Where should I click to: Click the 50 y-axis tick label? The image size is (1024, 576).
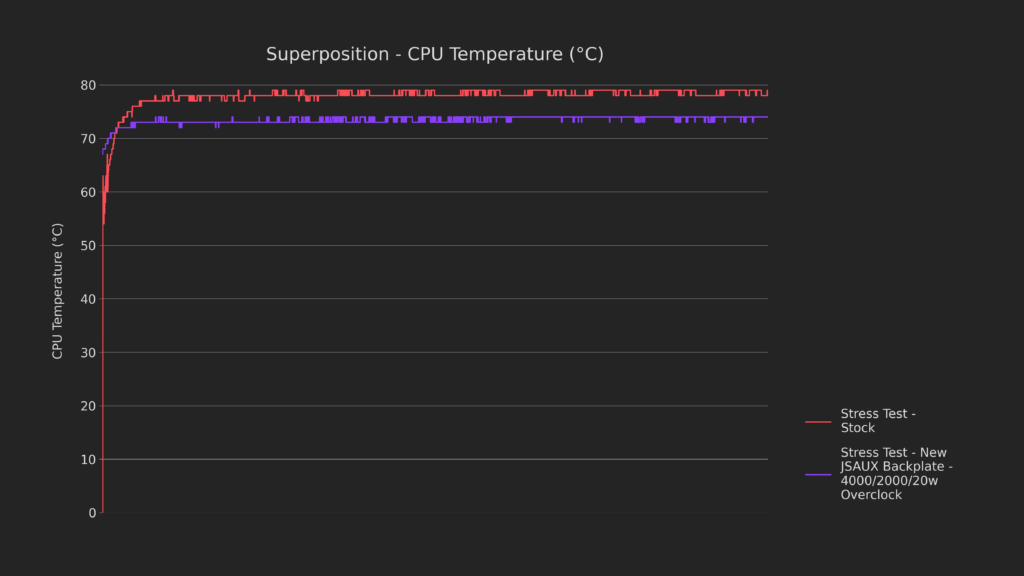(88, 246)
